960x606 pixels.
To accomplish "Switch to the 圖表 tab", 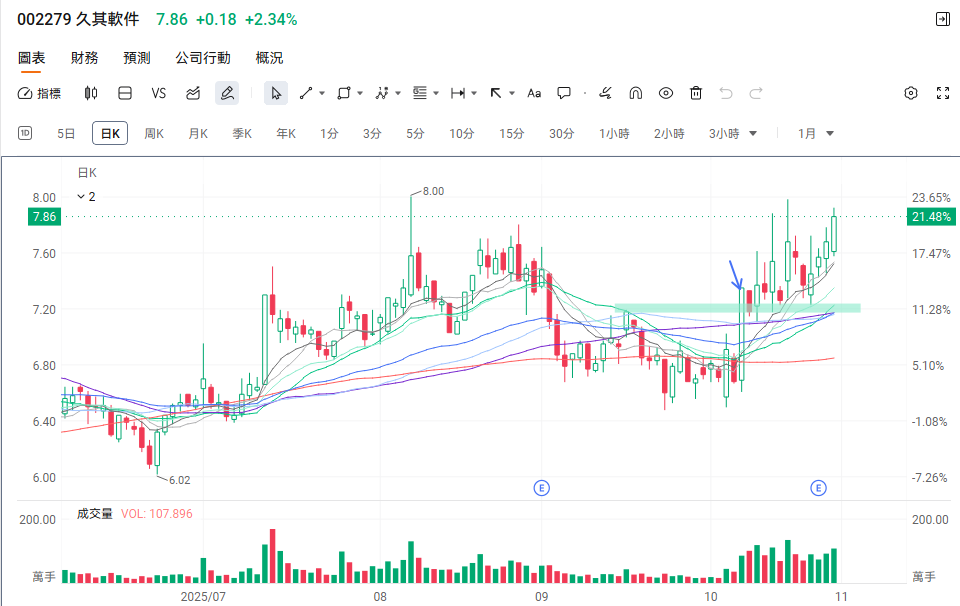I will click(x=31, y=58).
